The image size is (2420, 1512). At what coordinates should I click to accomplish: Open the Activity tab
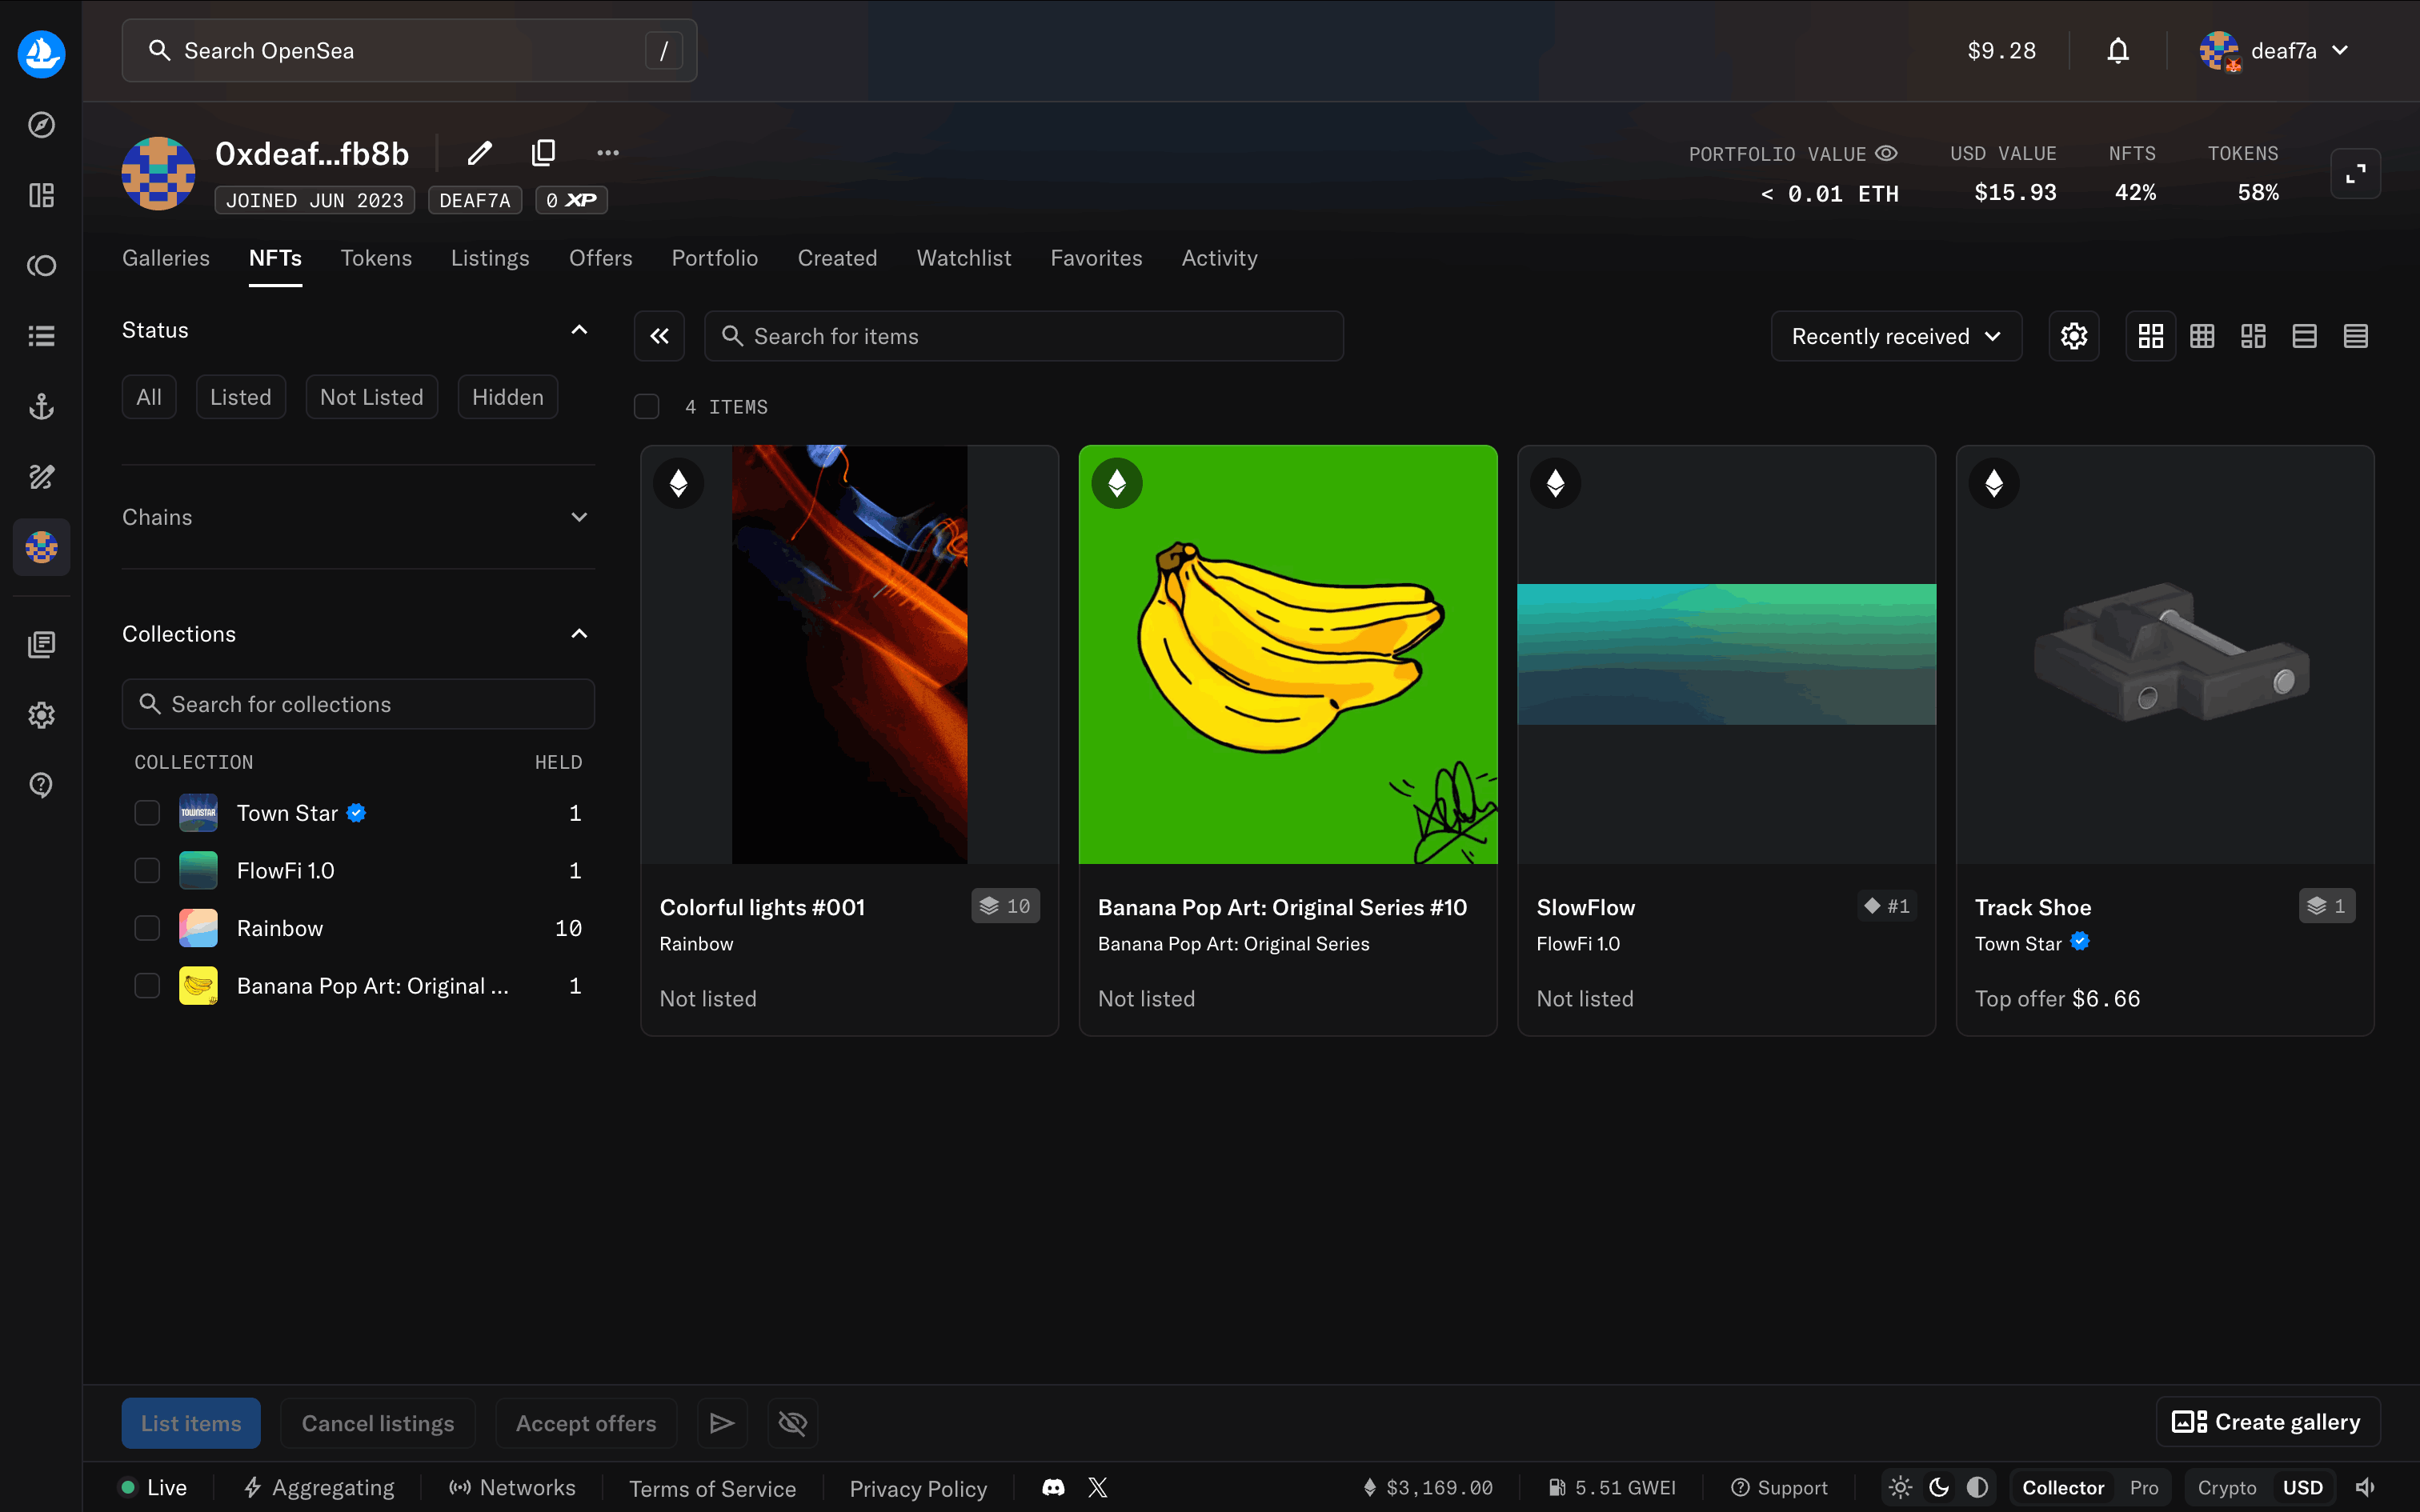point(1219,258)
